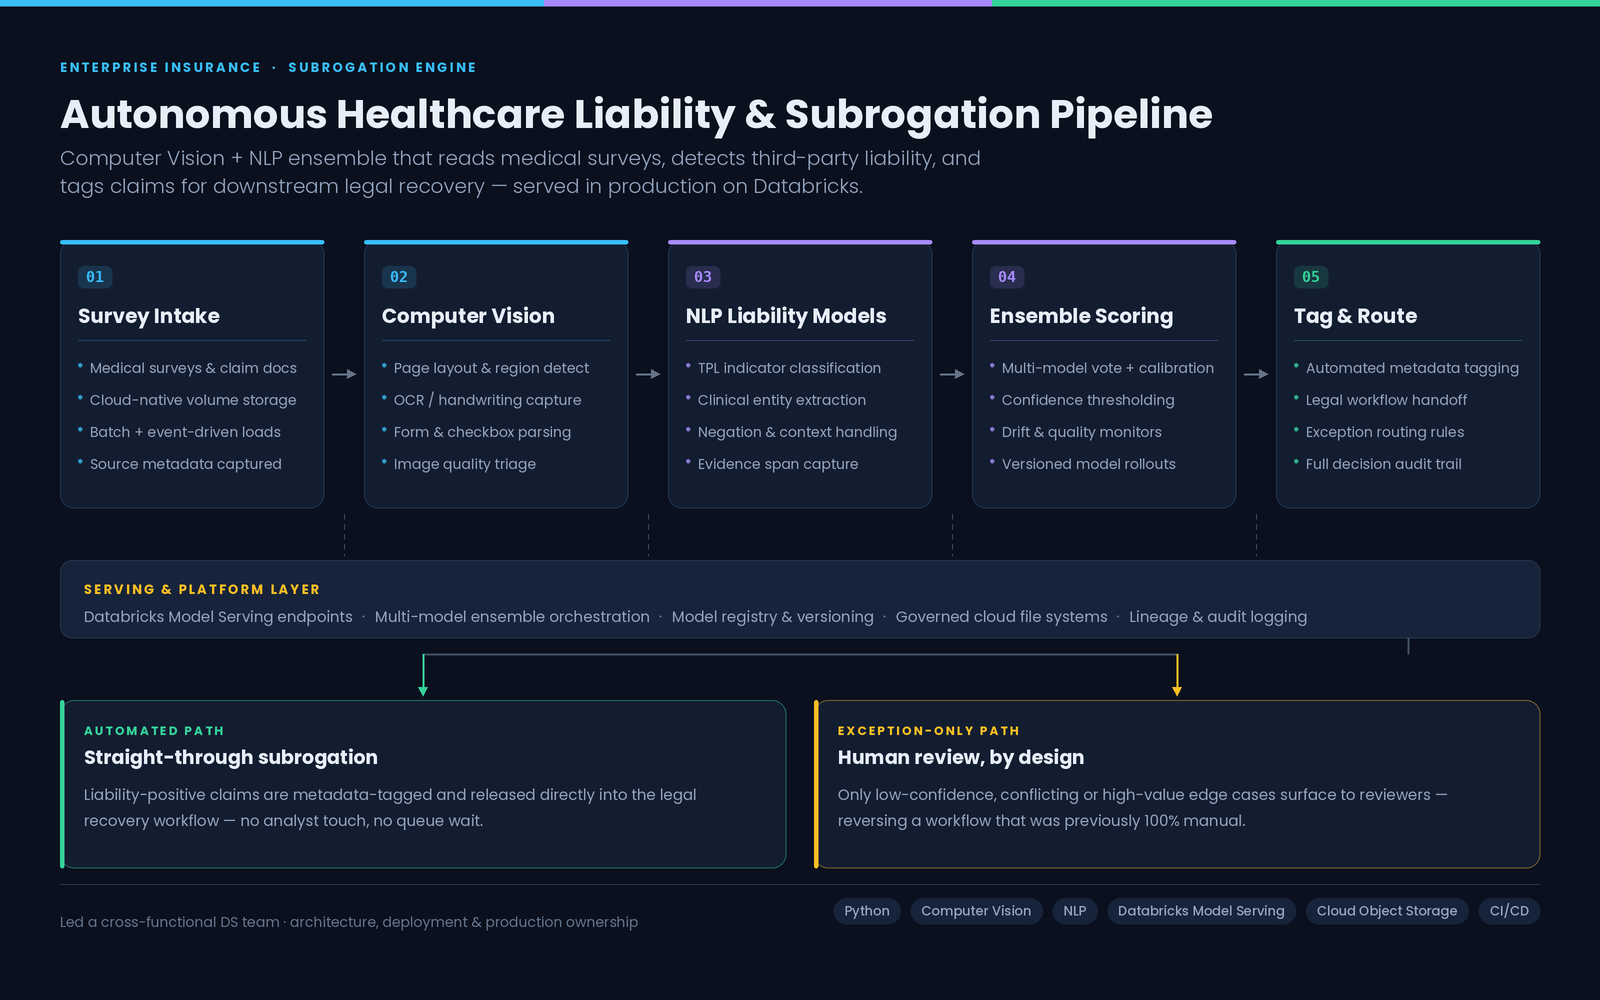Click arrow between Survey Intake and Computer Vision
Image resolution: width=1600 pixels, height=1000 pixels.
[x=344, y=374]
